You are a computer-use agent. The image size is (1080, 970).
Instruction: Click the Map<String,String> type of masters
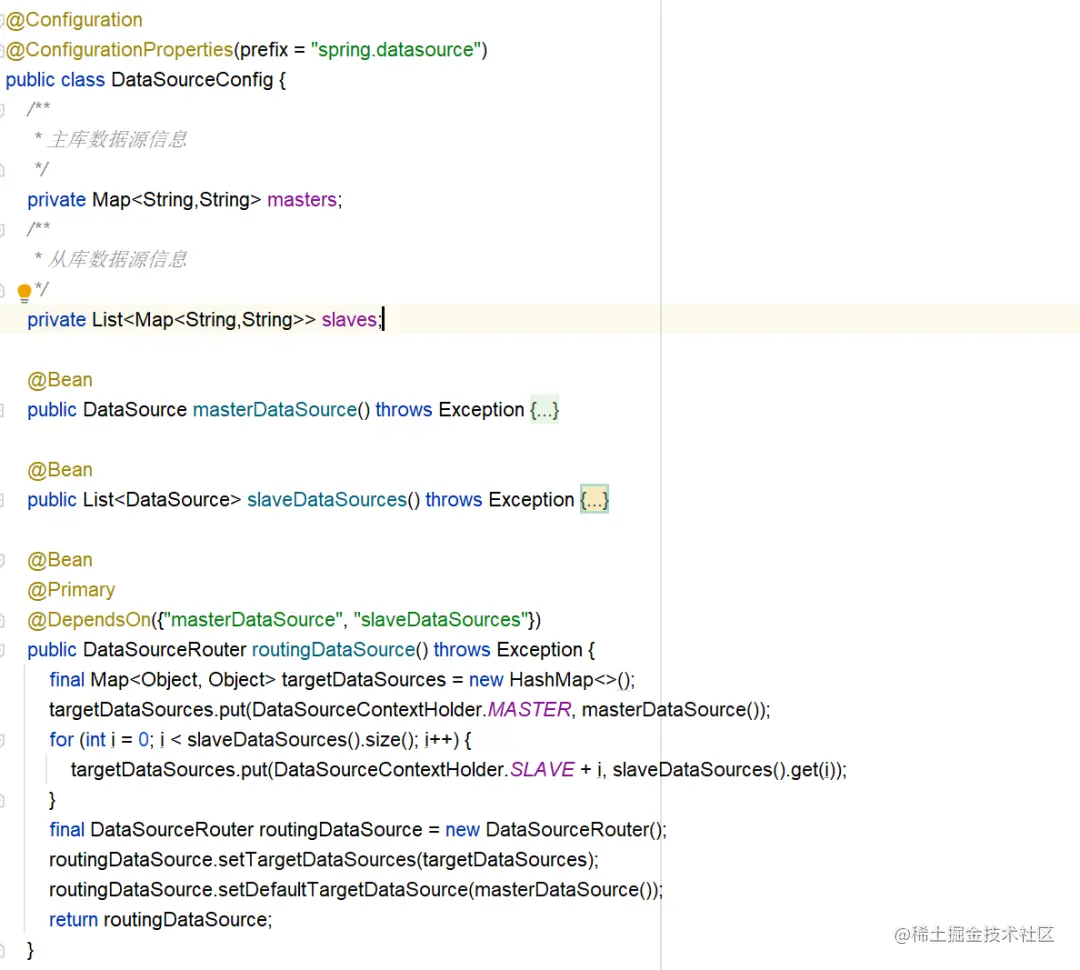(x=176, y=200)
